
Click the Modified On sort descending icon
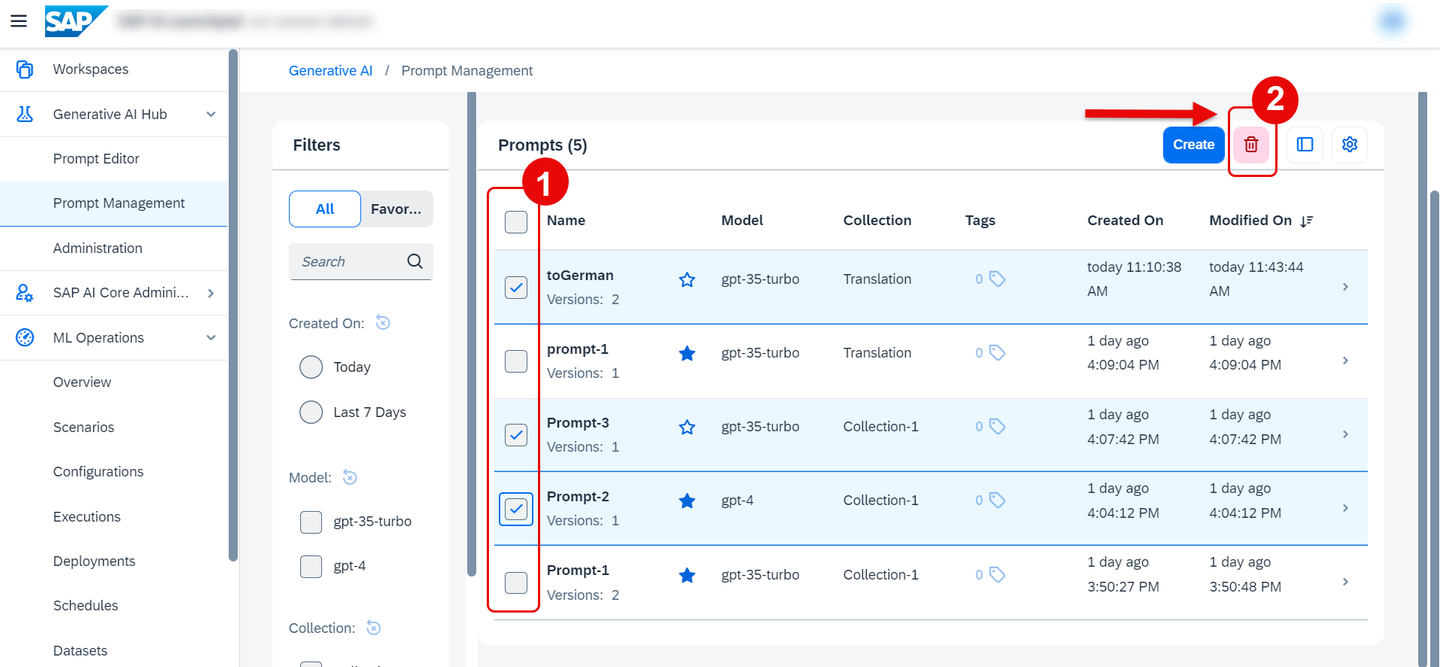(x=1306, y=221)
